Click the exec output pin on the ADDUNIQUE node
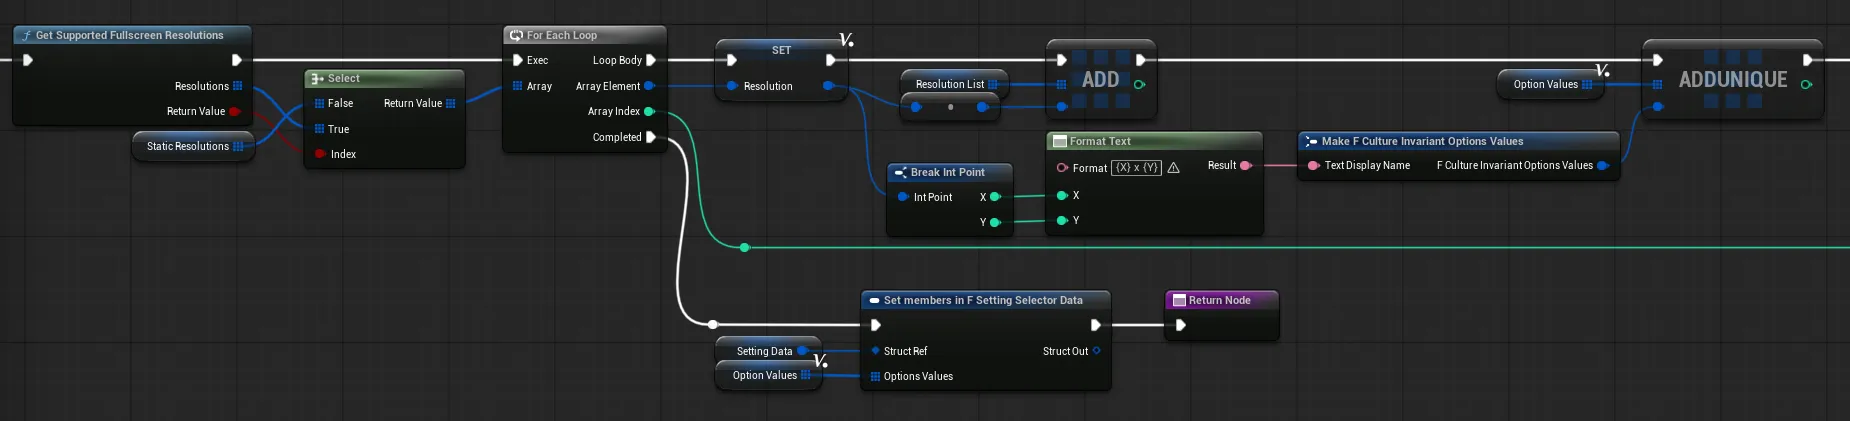 click(x=1807, y=60)
